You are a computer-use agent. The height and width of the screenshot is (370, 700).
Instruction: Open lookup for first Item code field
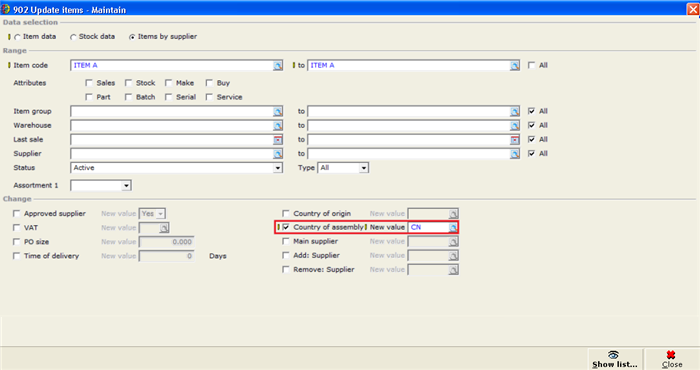click(278, 66)
